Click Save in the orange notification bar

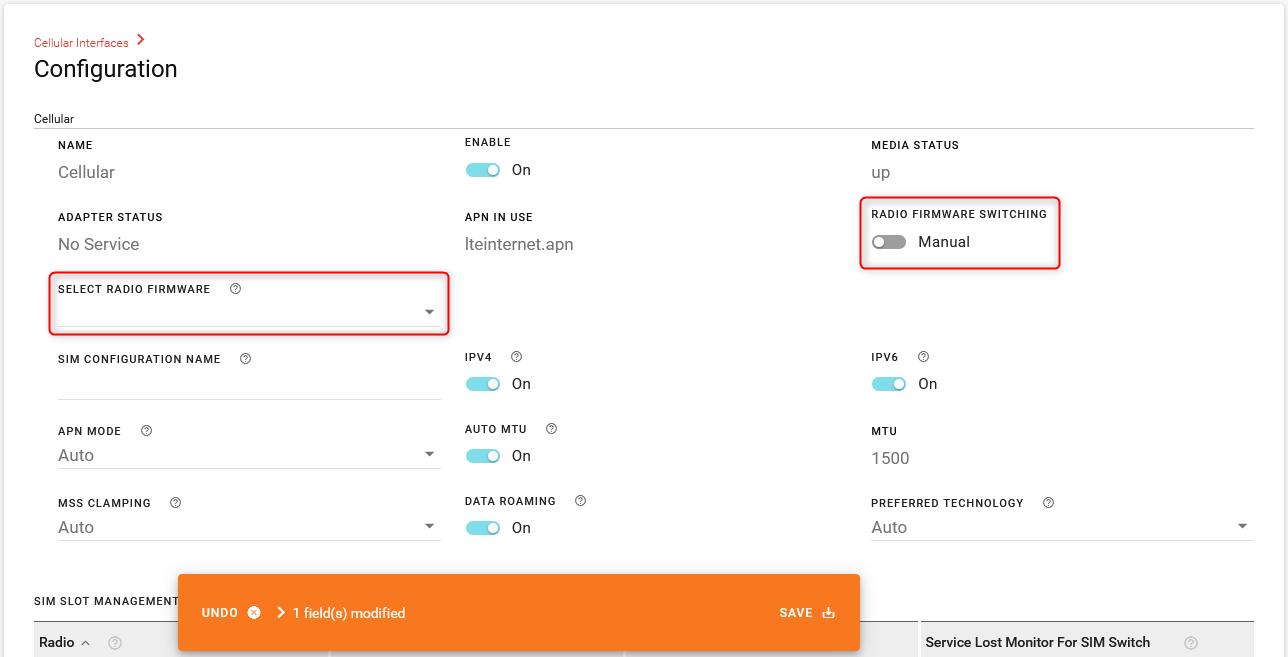806,613
